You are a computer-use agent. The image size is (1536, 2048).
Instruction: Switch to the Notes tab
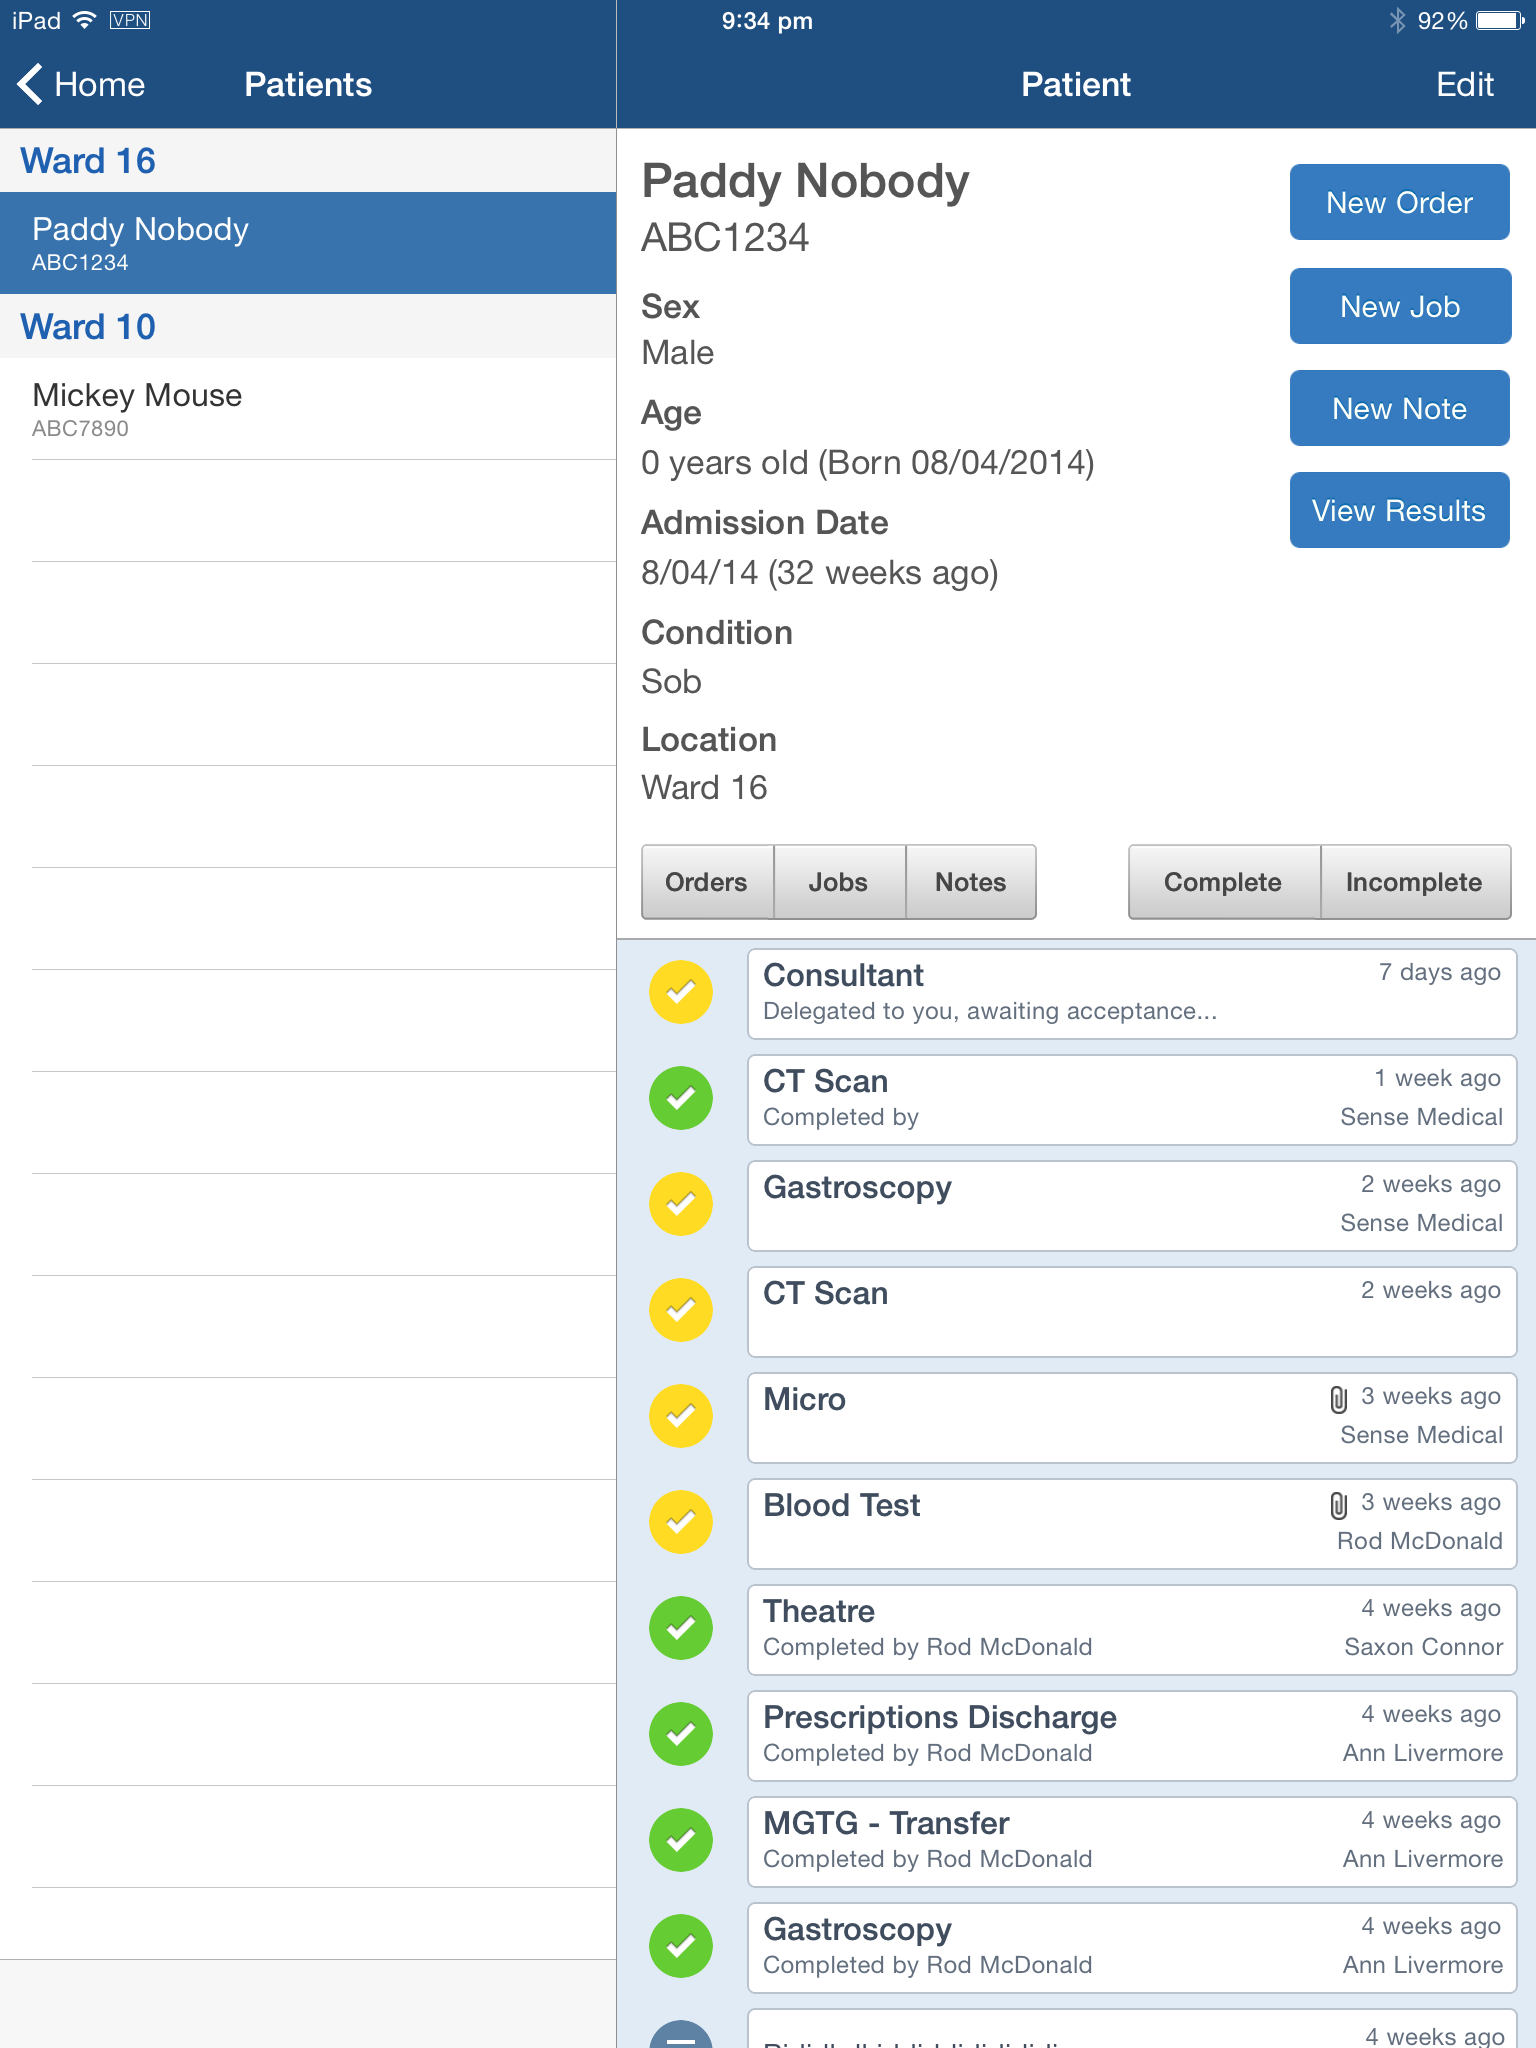(x=971, y=882)
